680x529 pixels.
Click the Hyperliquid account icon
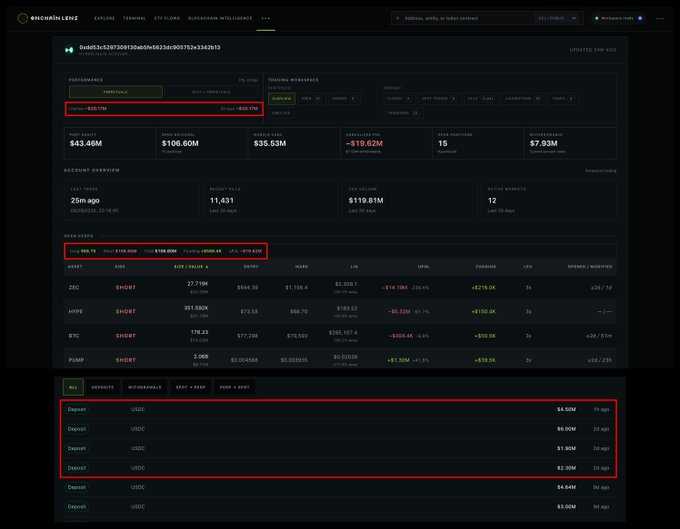[x=69, y=50]
